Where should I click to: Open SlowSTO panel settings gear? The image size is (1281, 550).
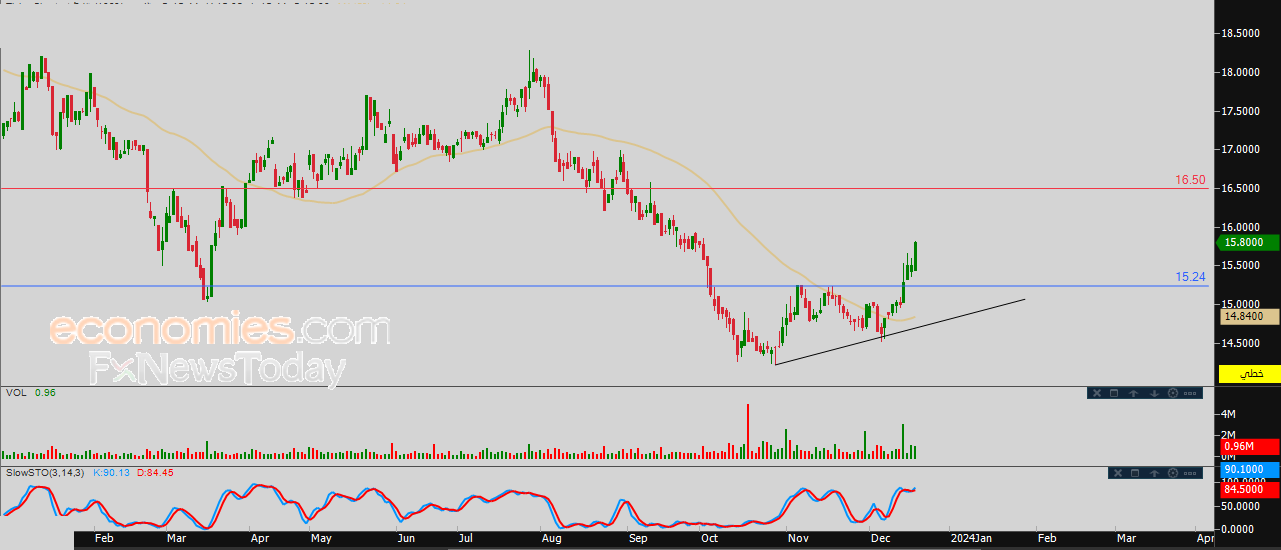pyautogui.click(x=1173, y=473)
